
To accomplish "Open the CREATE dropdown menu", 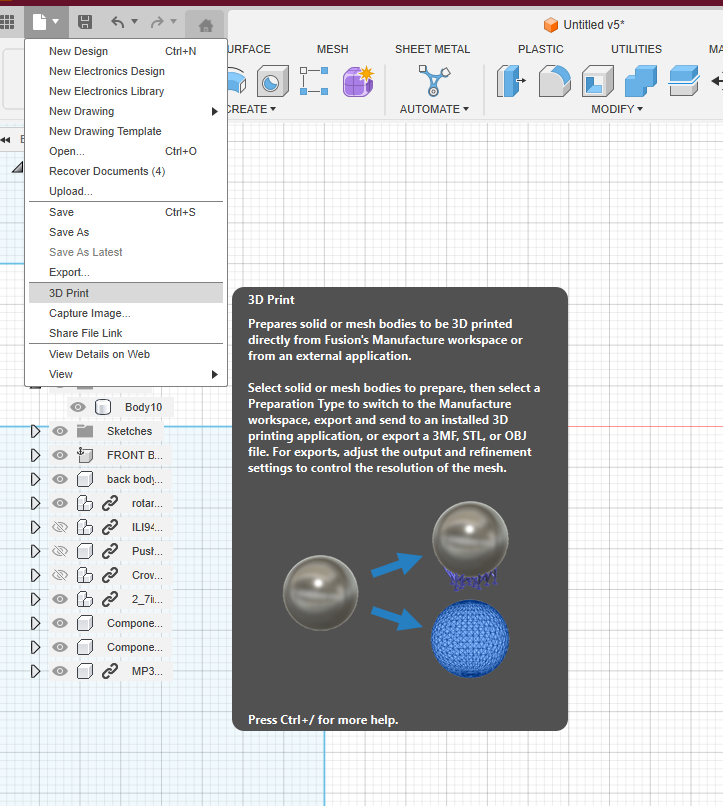I will pos(252,109).
